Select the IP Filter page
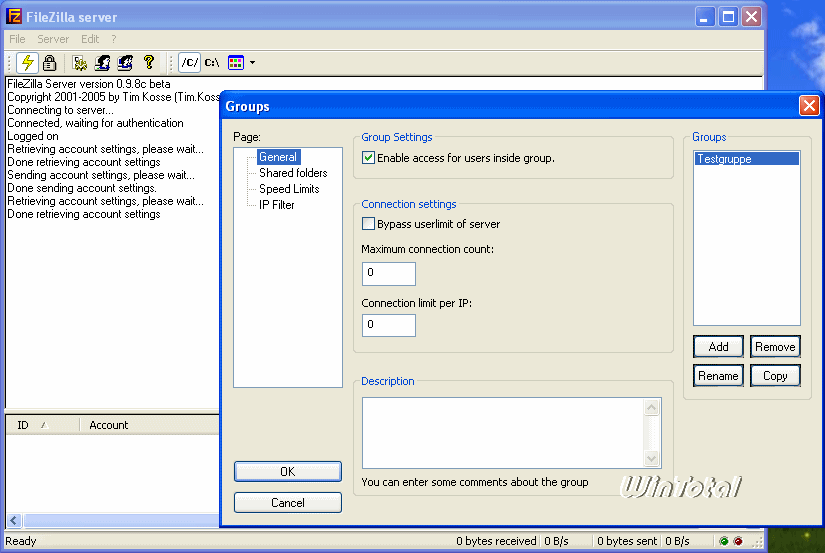Viewport: 825px width, 553px height. [276, 205]
